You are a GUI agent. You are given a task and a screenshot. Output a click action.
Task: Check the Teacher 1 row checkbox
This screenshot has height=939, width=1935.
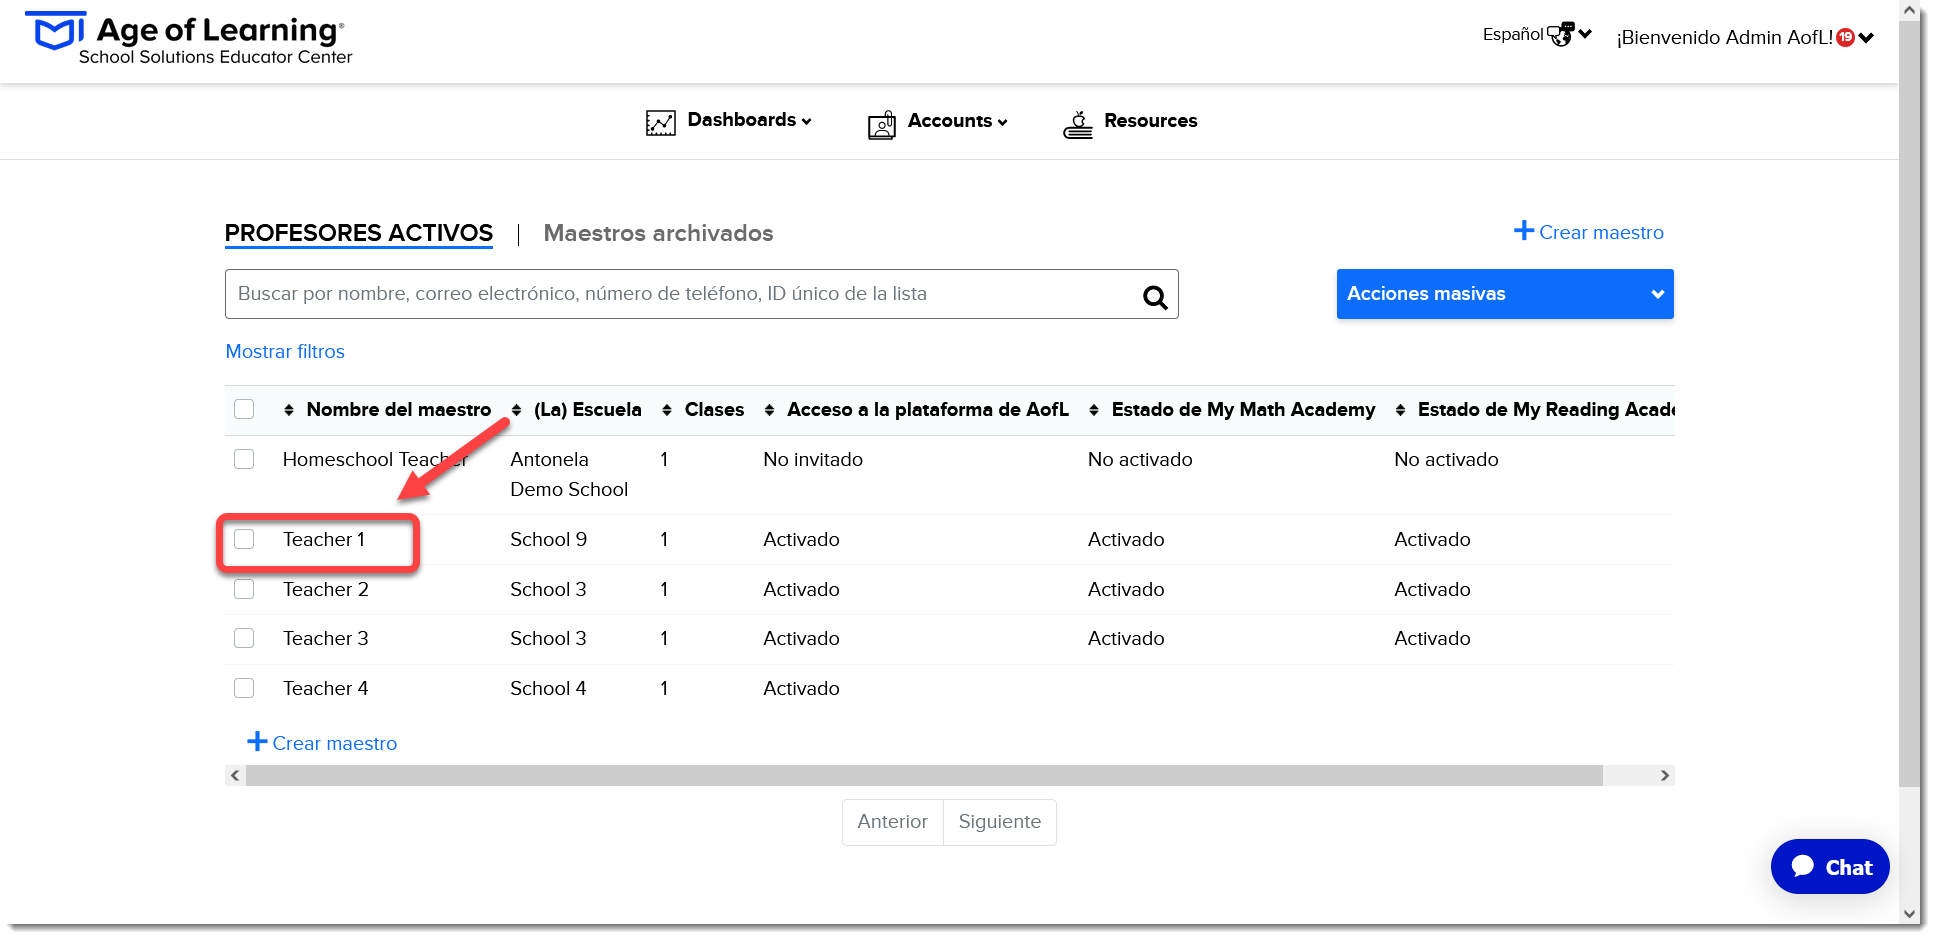coord(244,539)
